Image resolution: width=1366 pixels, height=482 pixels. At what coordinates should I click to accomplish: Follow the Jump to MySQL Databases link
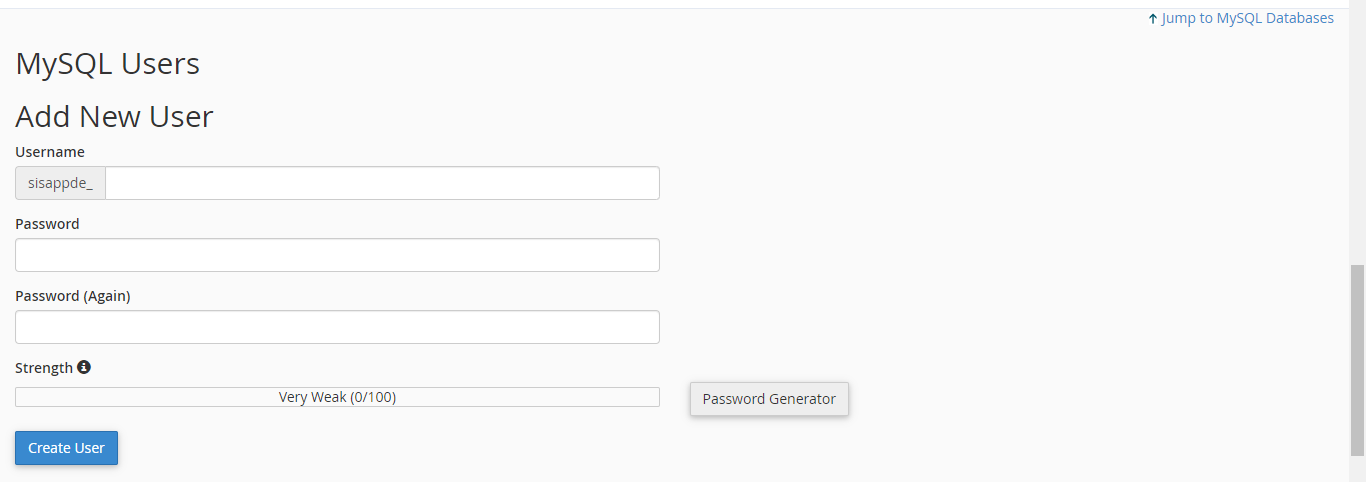point(1247,18)
